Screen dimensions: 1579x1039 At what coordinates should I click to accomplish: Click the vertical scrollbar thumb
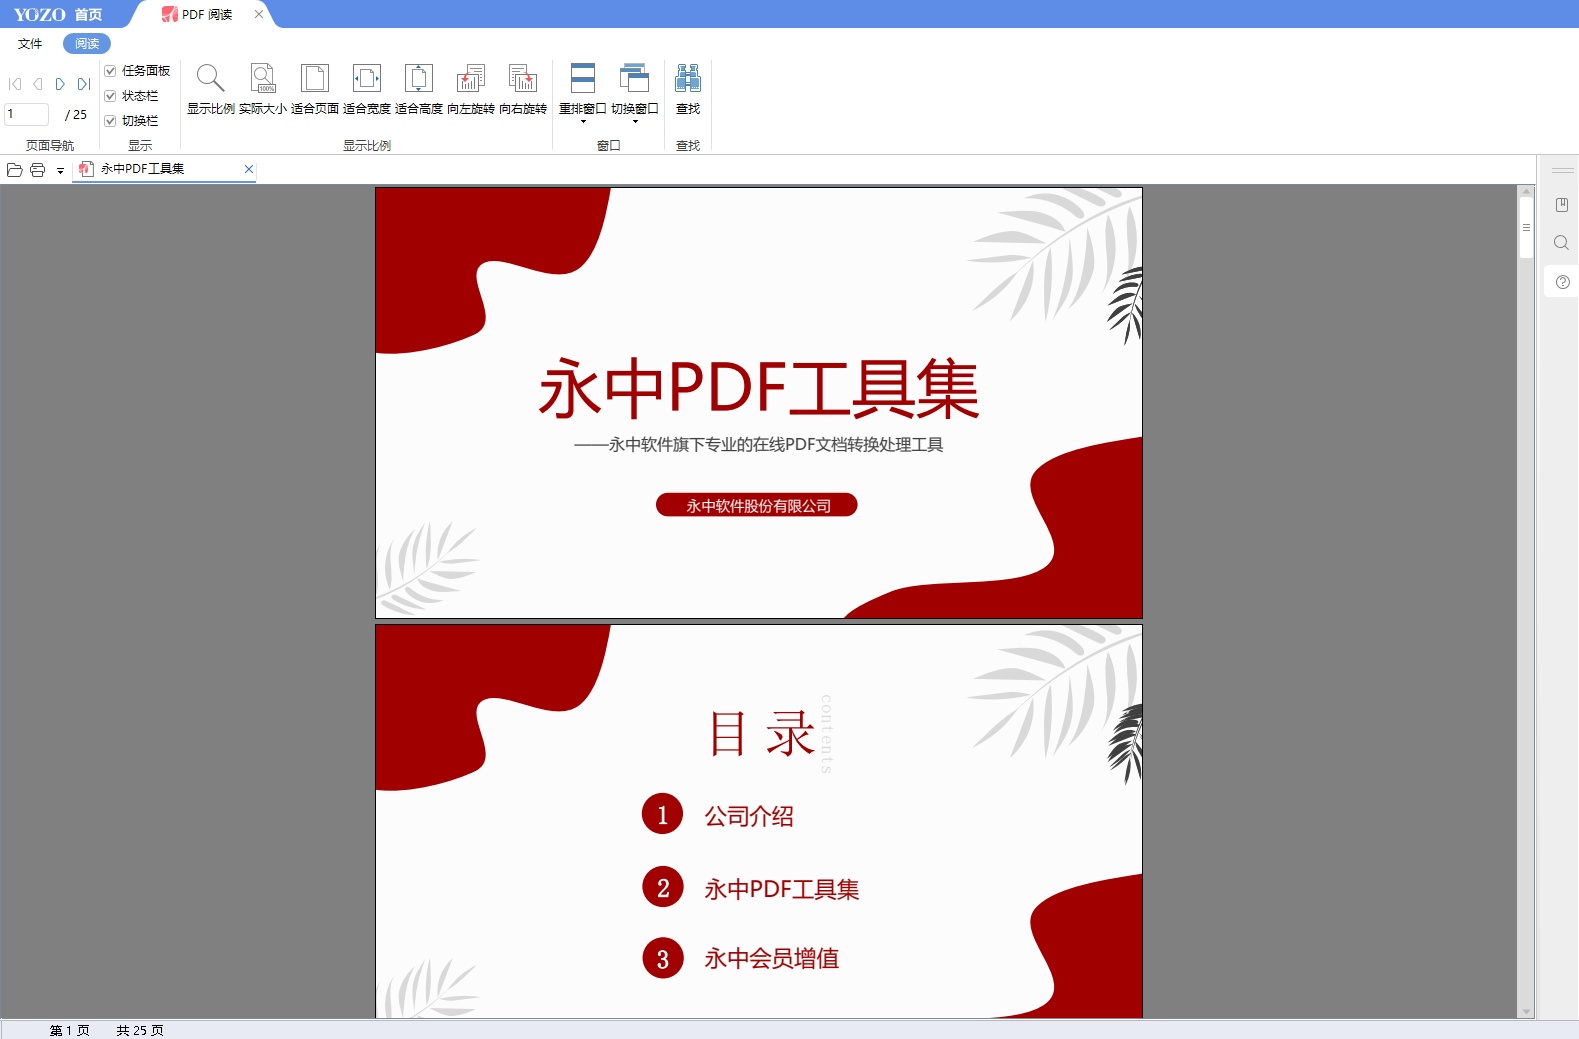(1526, 228)
